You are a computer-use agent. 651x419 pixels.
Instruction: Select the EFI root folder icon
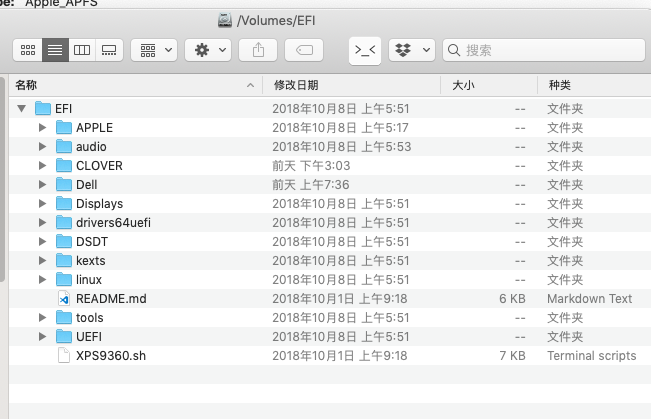tap(43, 108)
